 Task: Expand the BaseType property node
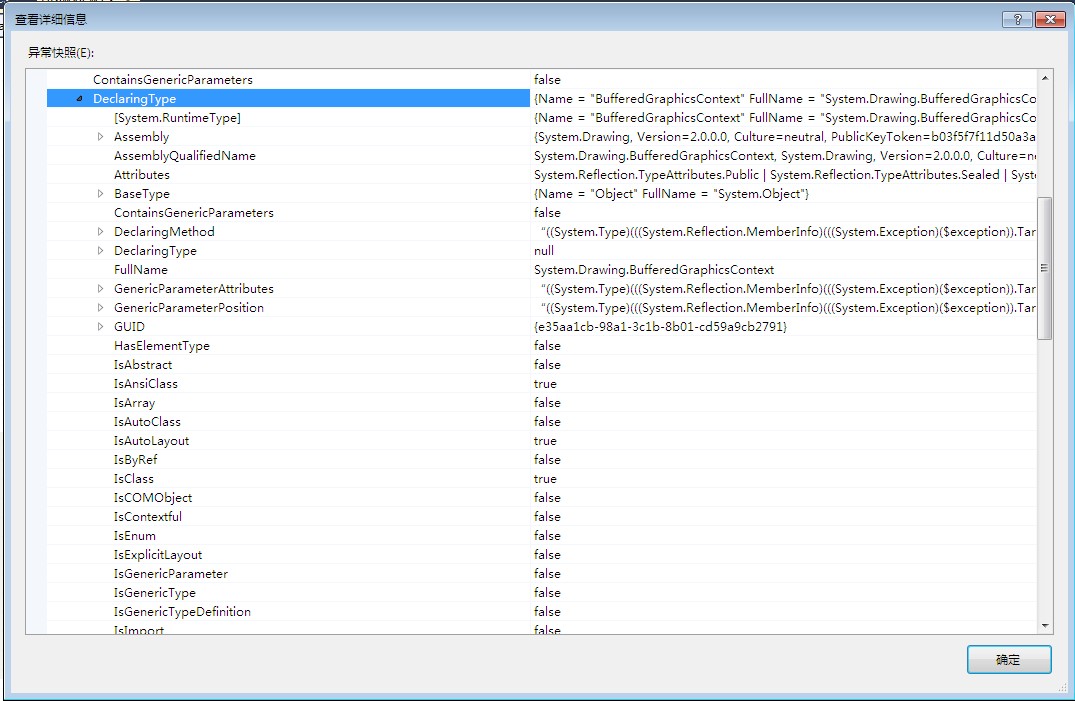100,194
